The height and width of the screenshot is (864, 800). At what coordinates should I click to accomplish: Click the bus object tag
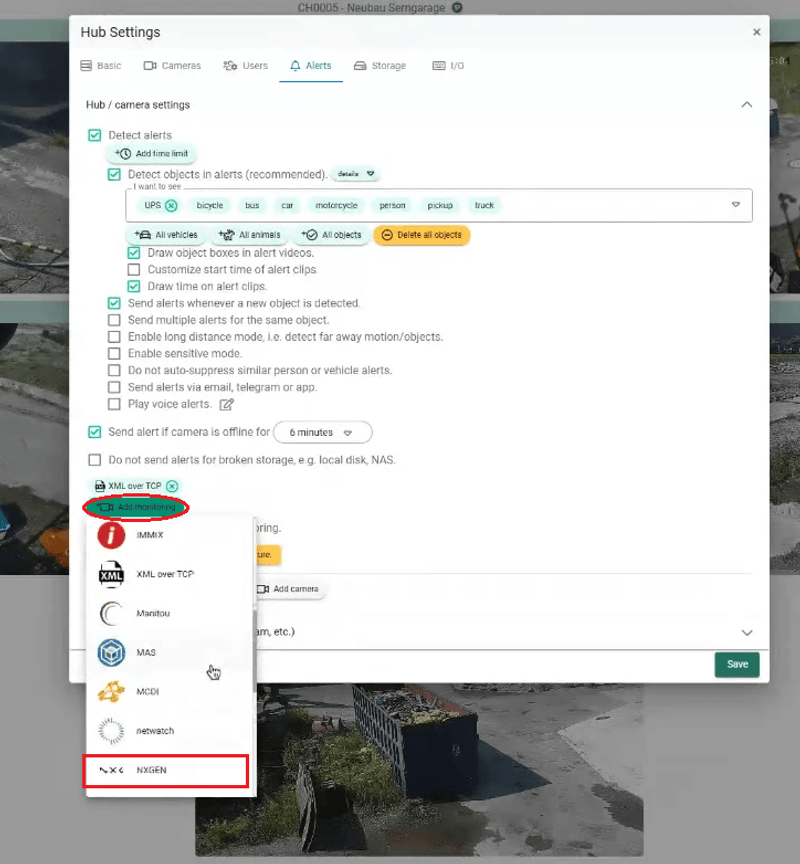coord(252,206)
